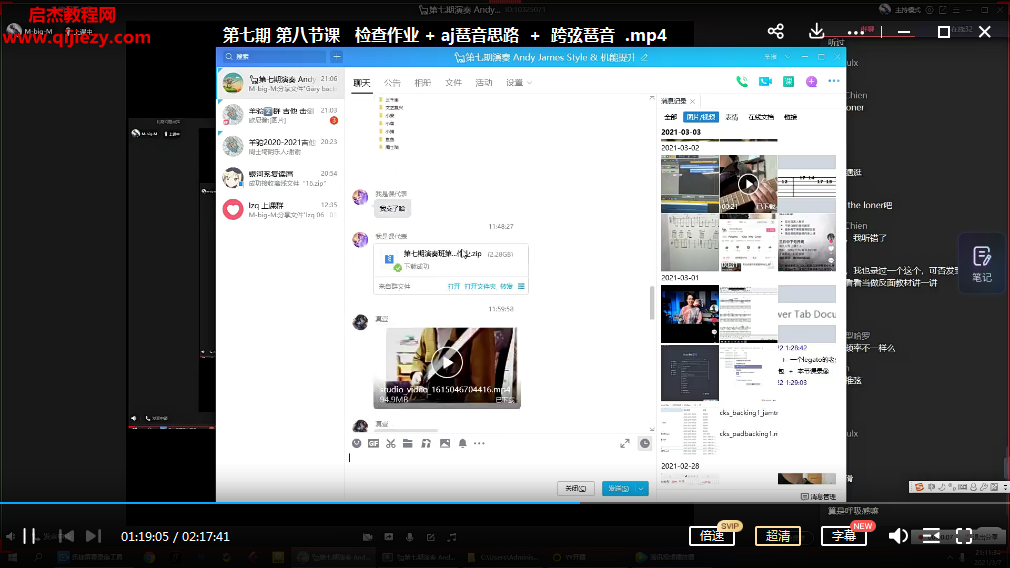Open the 第七期演奏 Andy group conversation
1010x568 pixels.
(x=280, y=83)
